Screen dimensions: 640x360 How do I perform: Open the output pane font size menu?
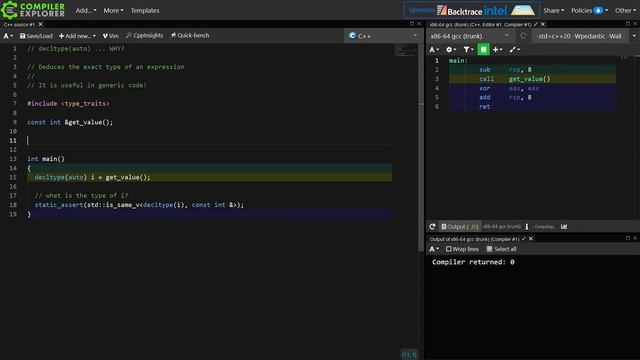point(434,249)
